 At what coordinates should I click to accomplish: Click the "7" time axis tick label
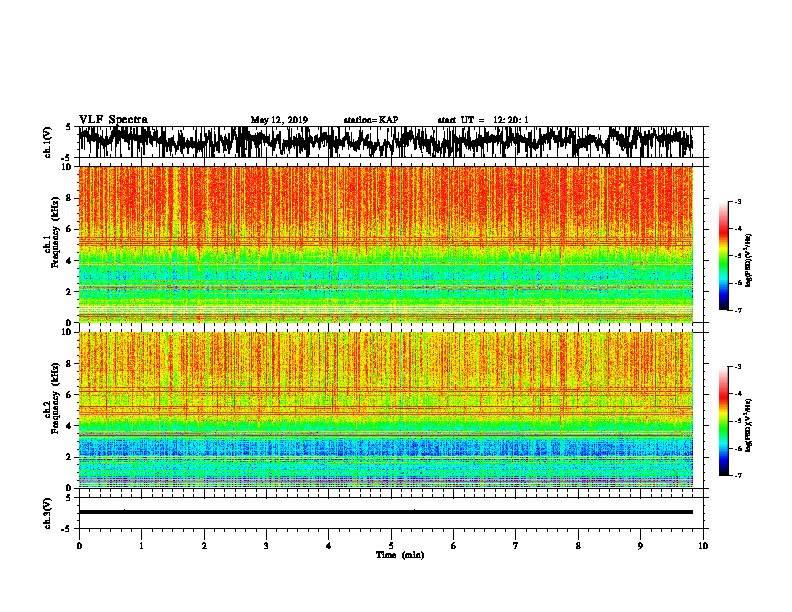tap(516, 546)
